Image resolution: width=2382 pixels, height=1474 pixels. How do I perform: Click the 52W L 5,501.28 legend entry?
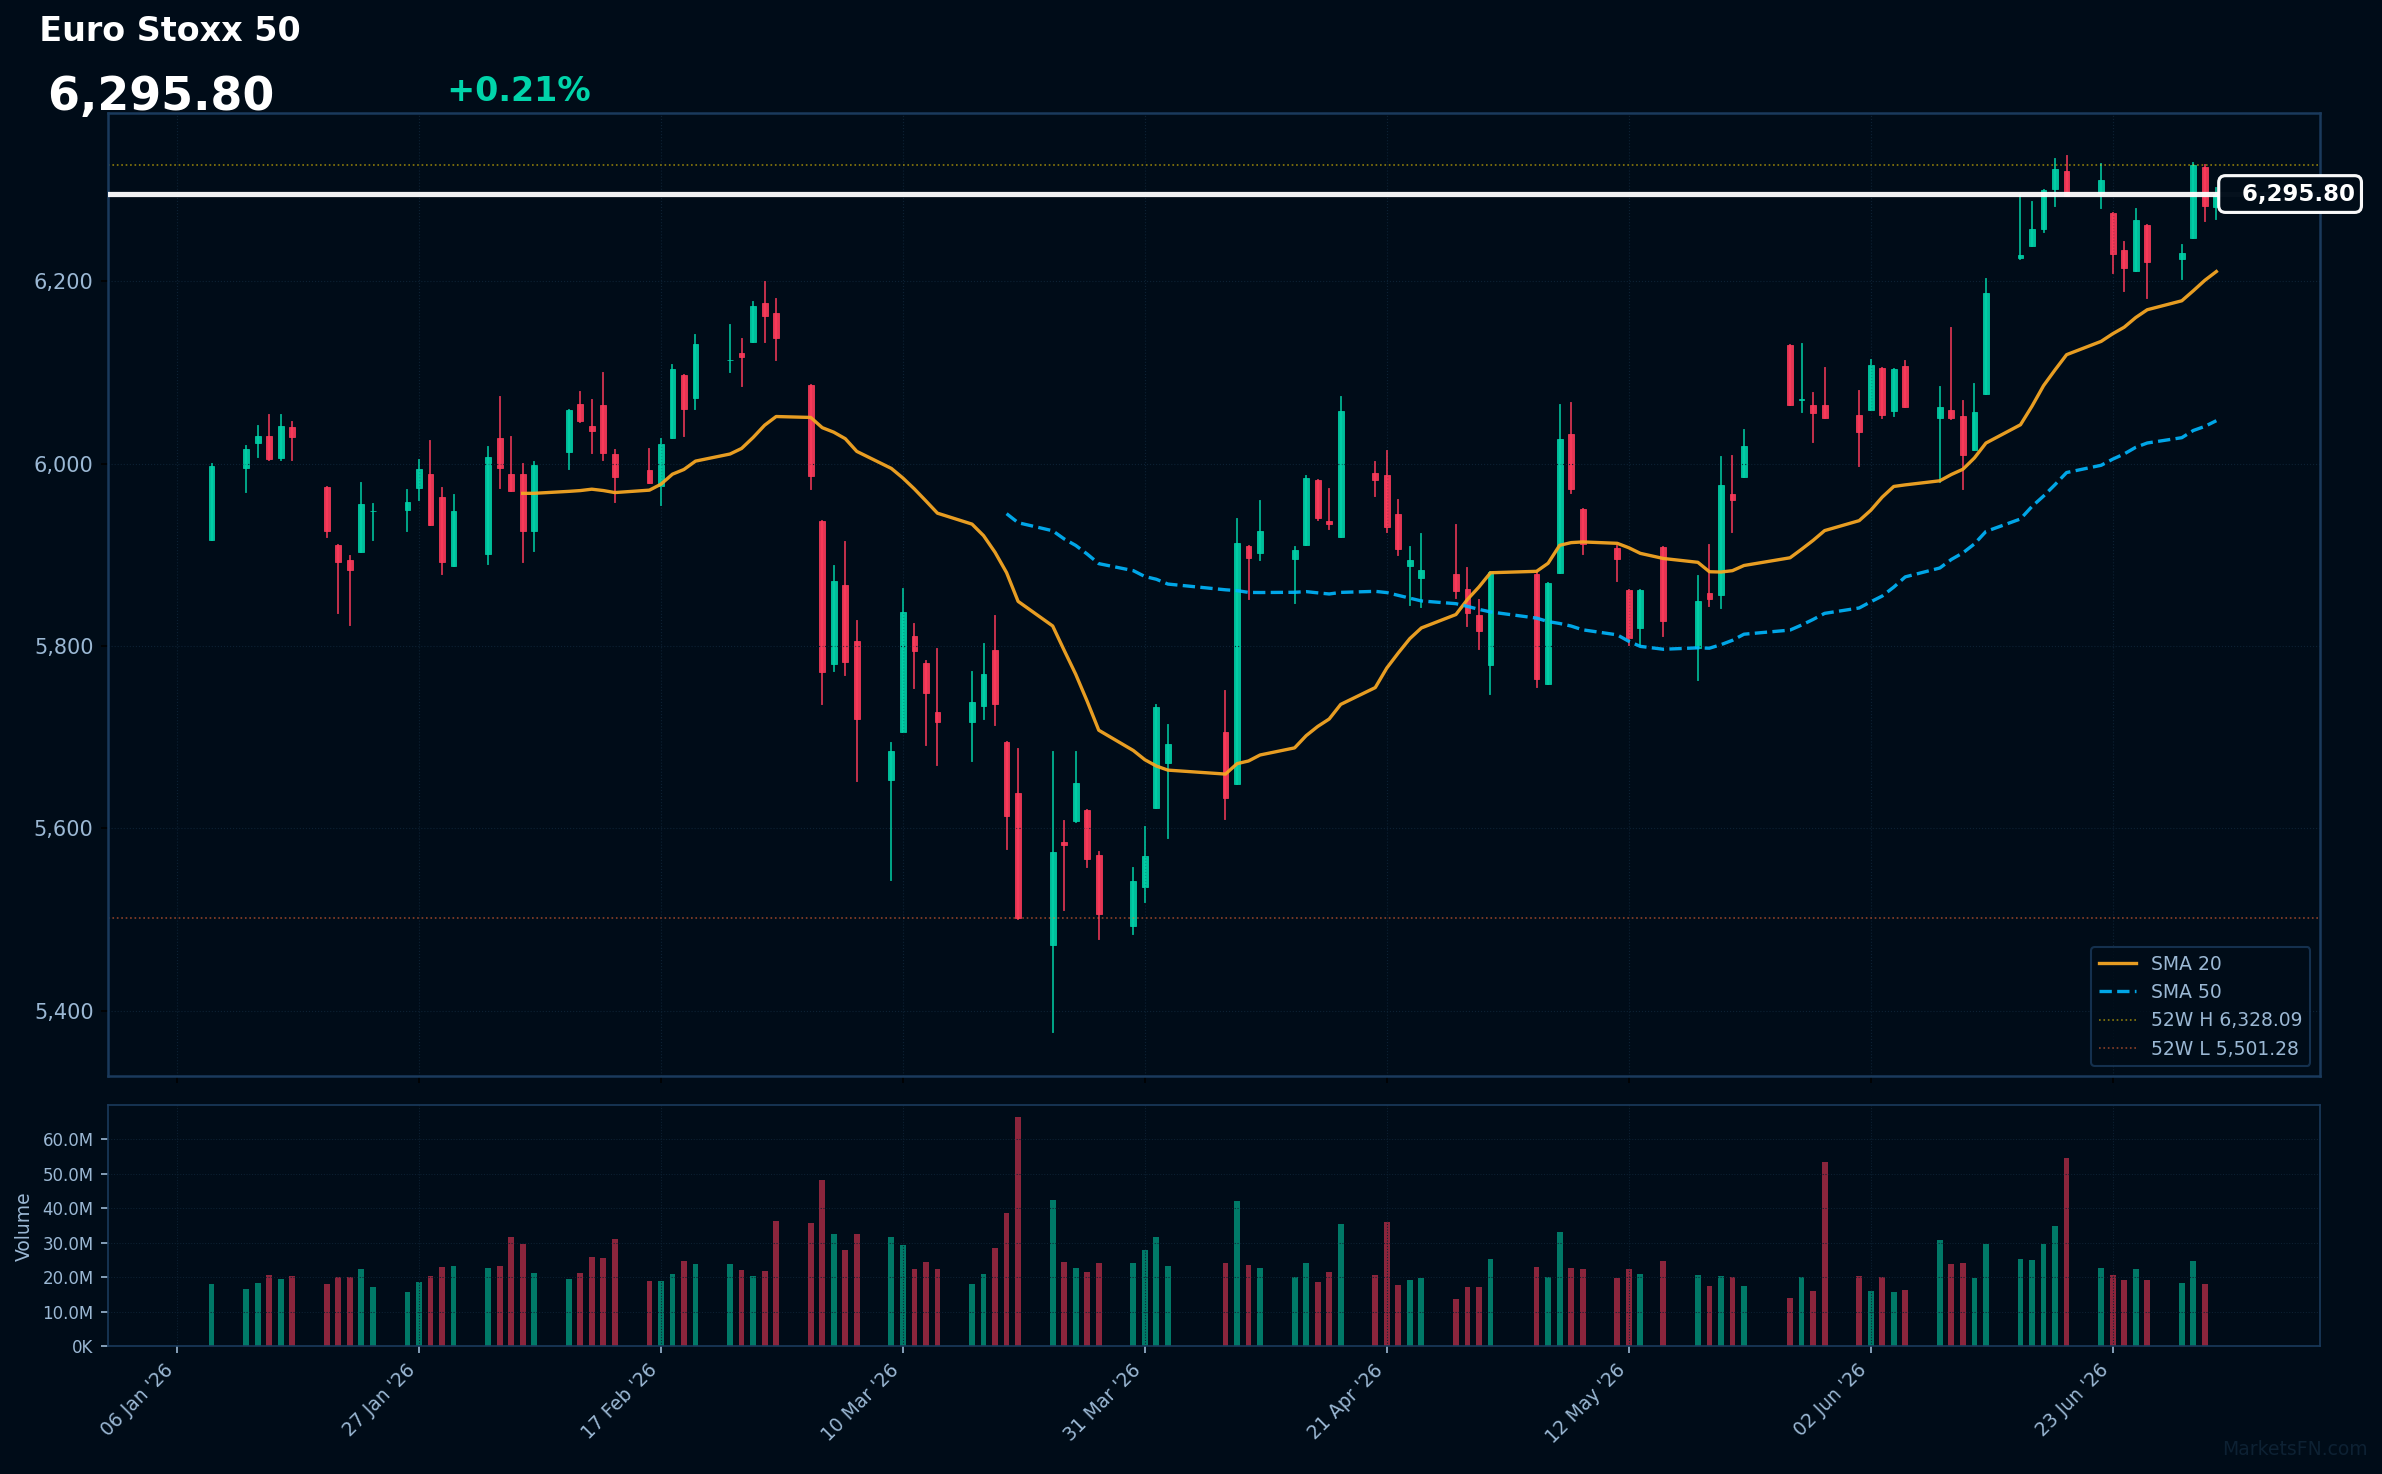2198,1049
